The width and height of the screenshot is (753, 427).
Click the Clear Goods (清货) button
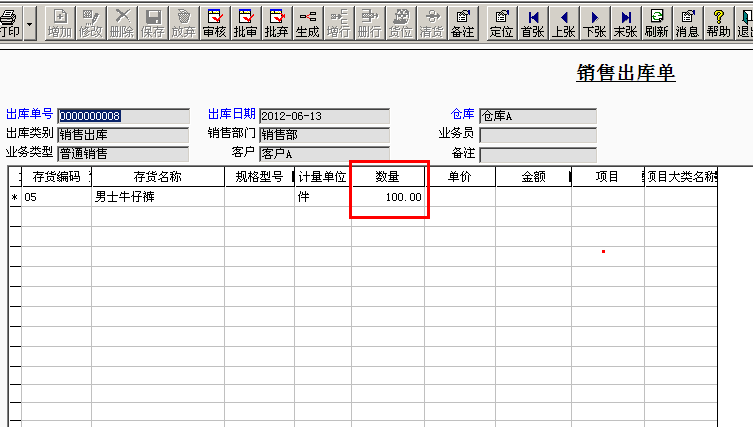point(431,23)
